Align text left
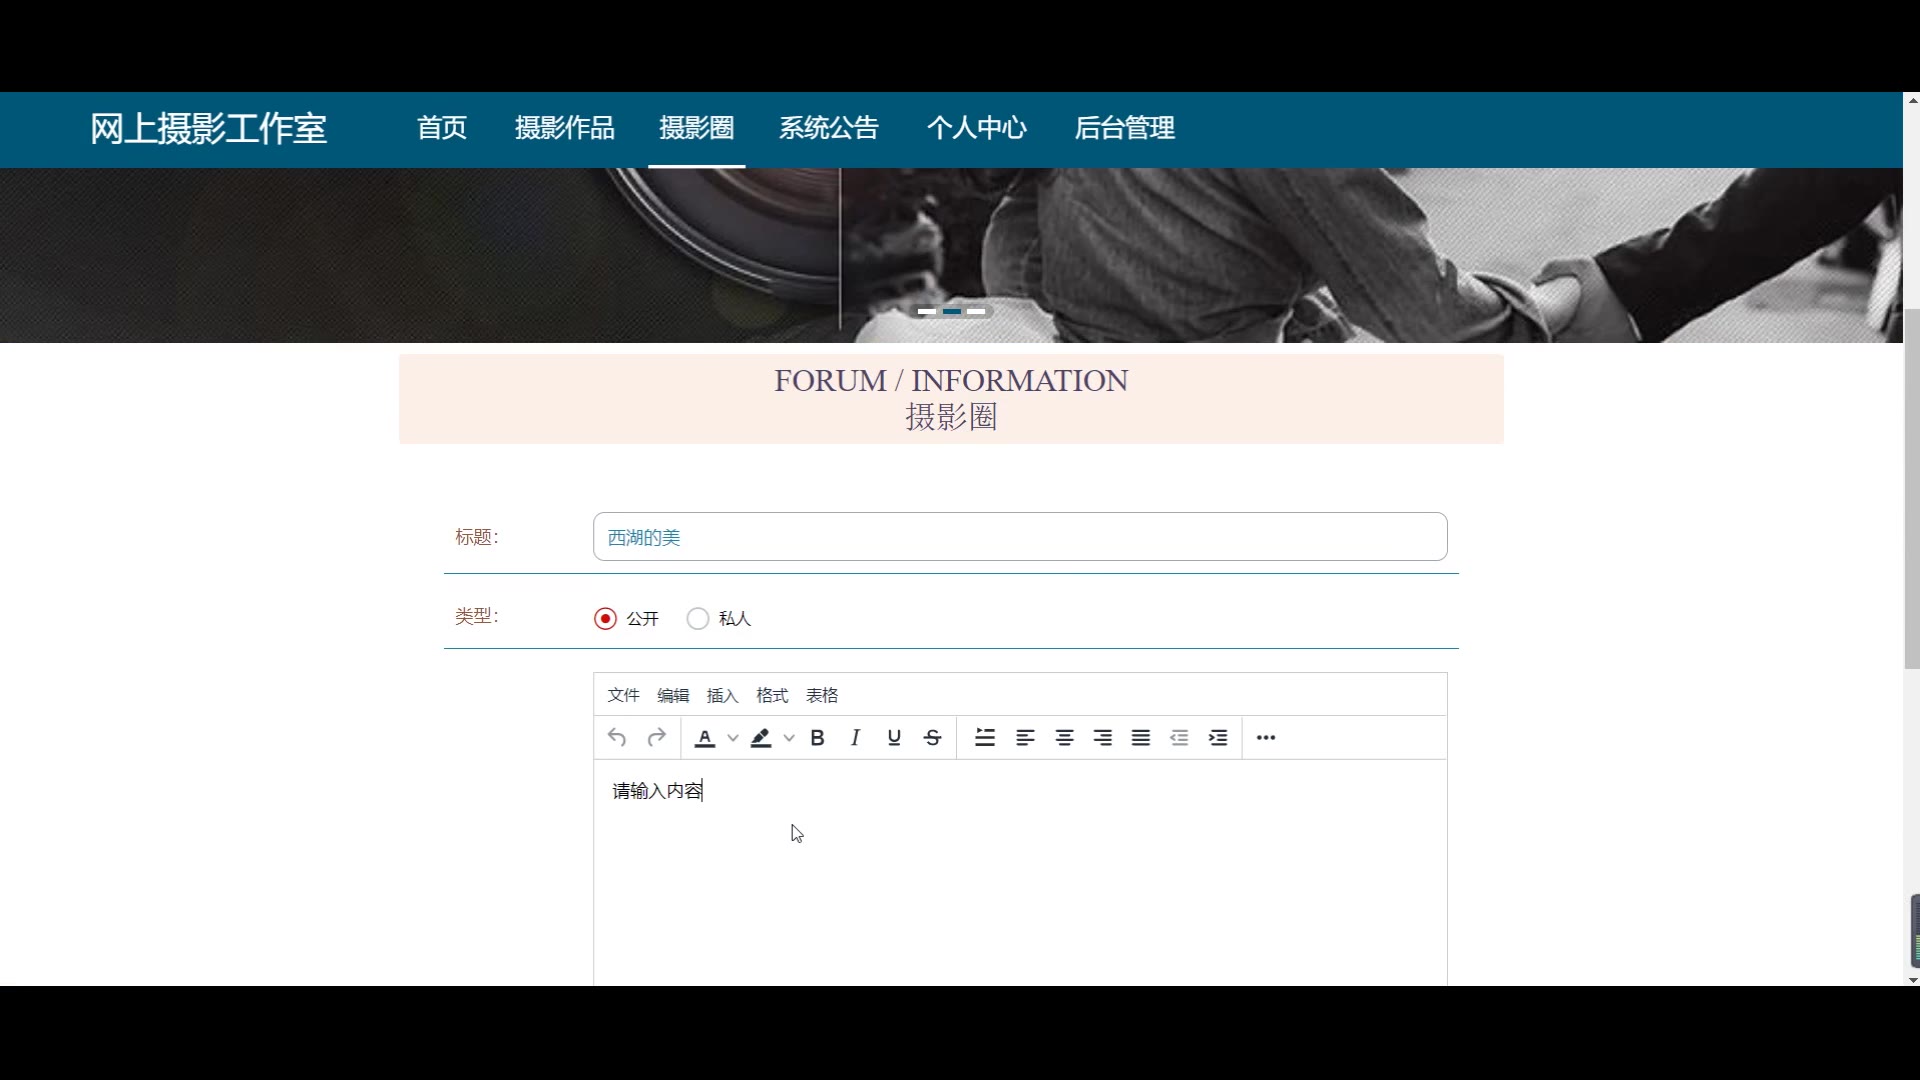Image resolution: width=1920 pixels, height=1080 pixels. tap(1025, 738)
